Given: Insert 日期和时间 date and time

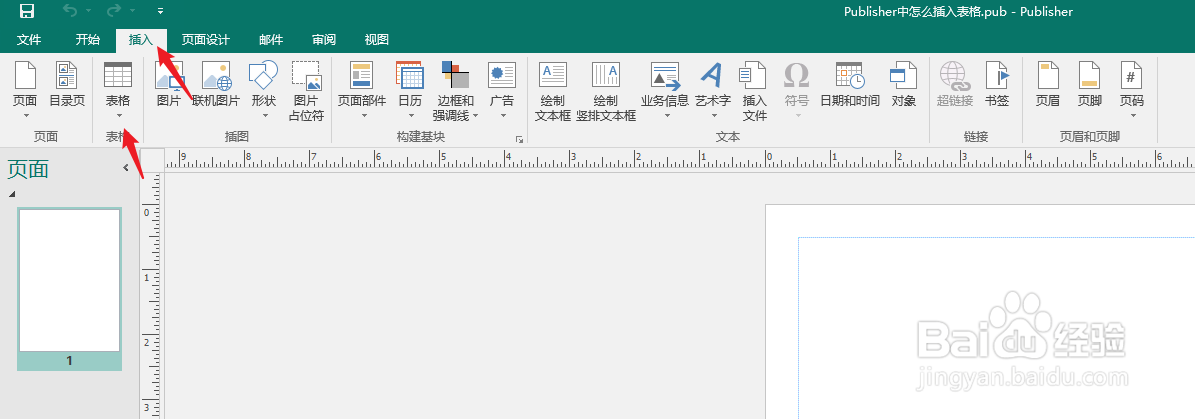Looking at the screenshot, I should point(850,84).
